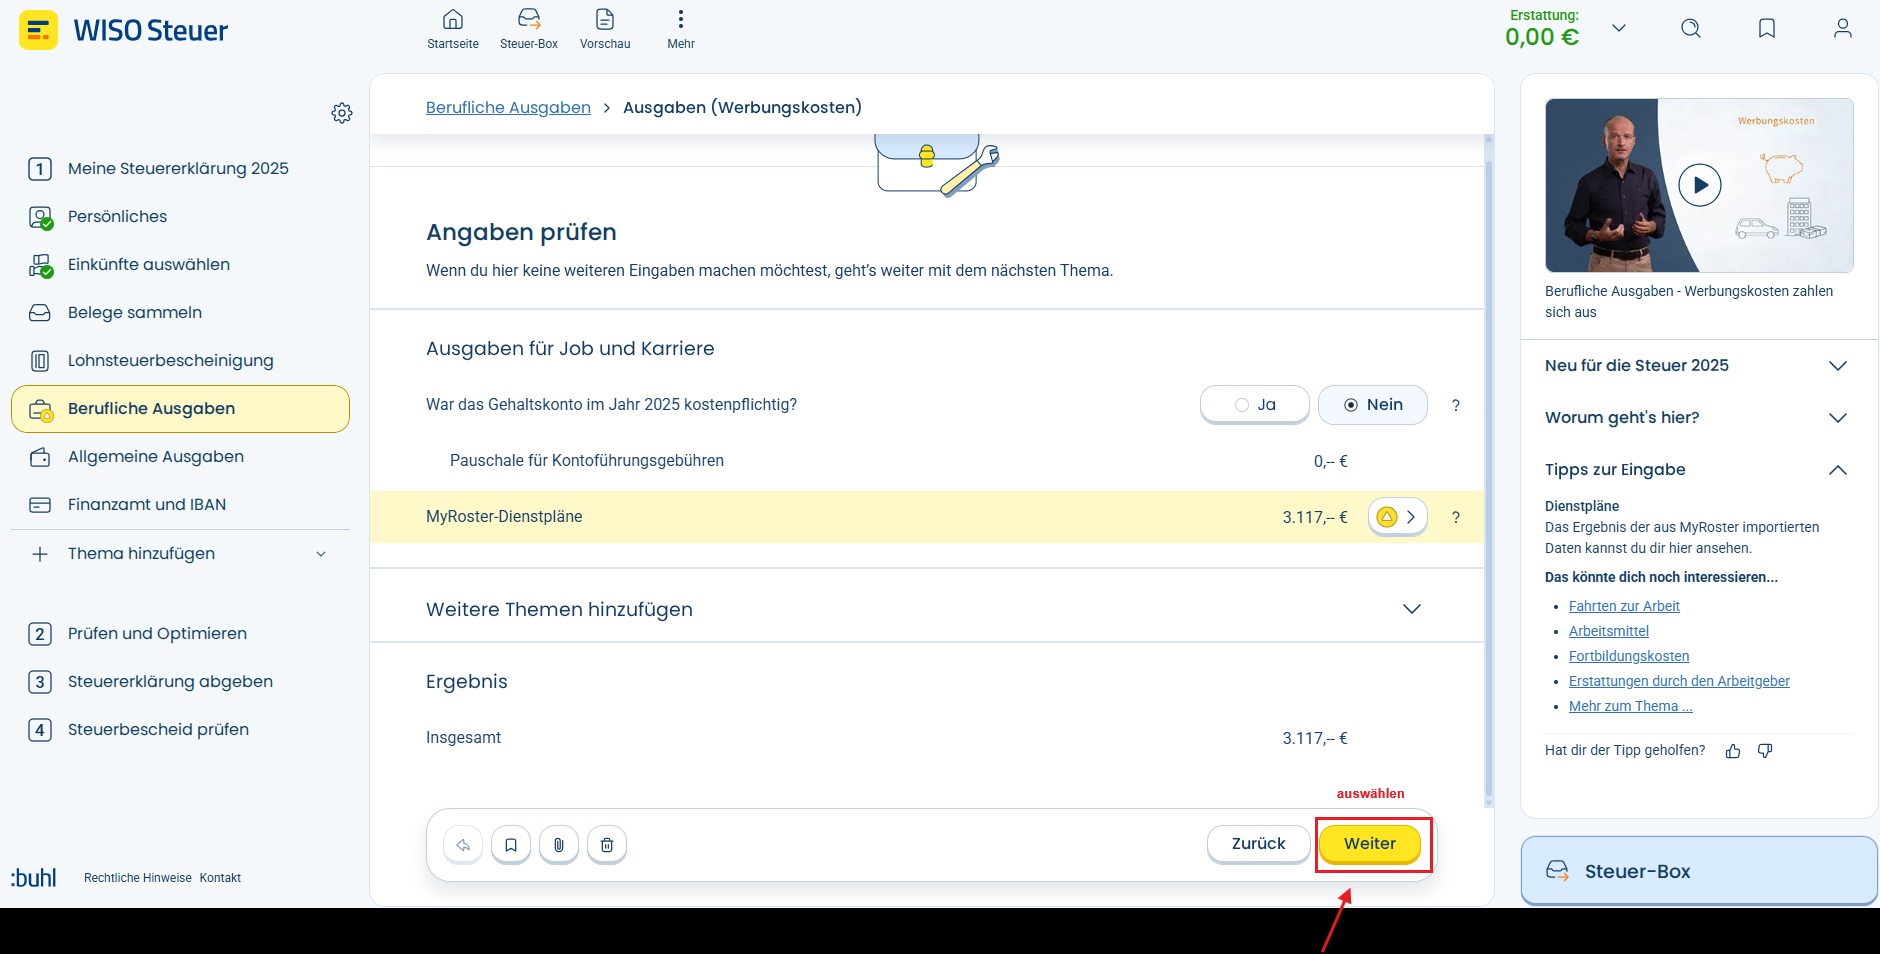
Task: Click the WISO Steuer logo
Action: pos(123,30)
